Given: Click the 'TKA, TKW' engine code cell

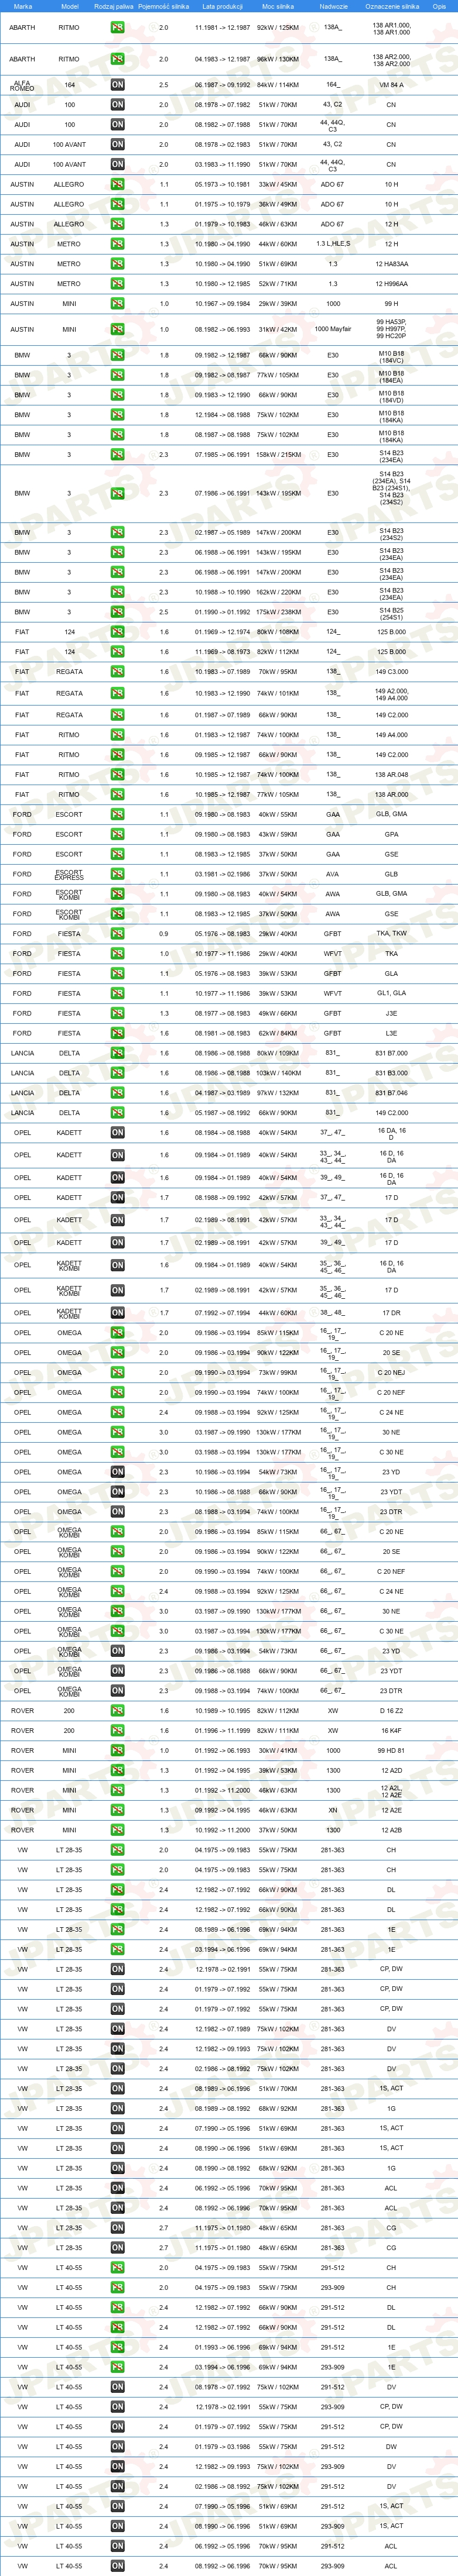Looking at the screenshot, I should 391,933.
